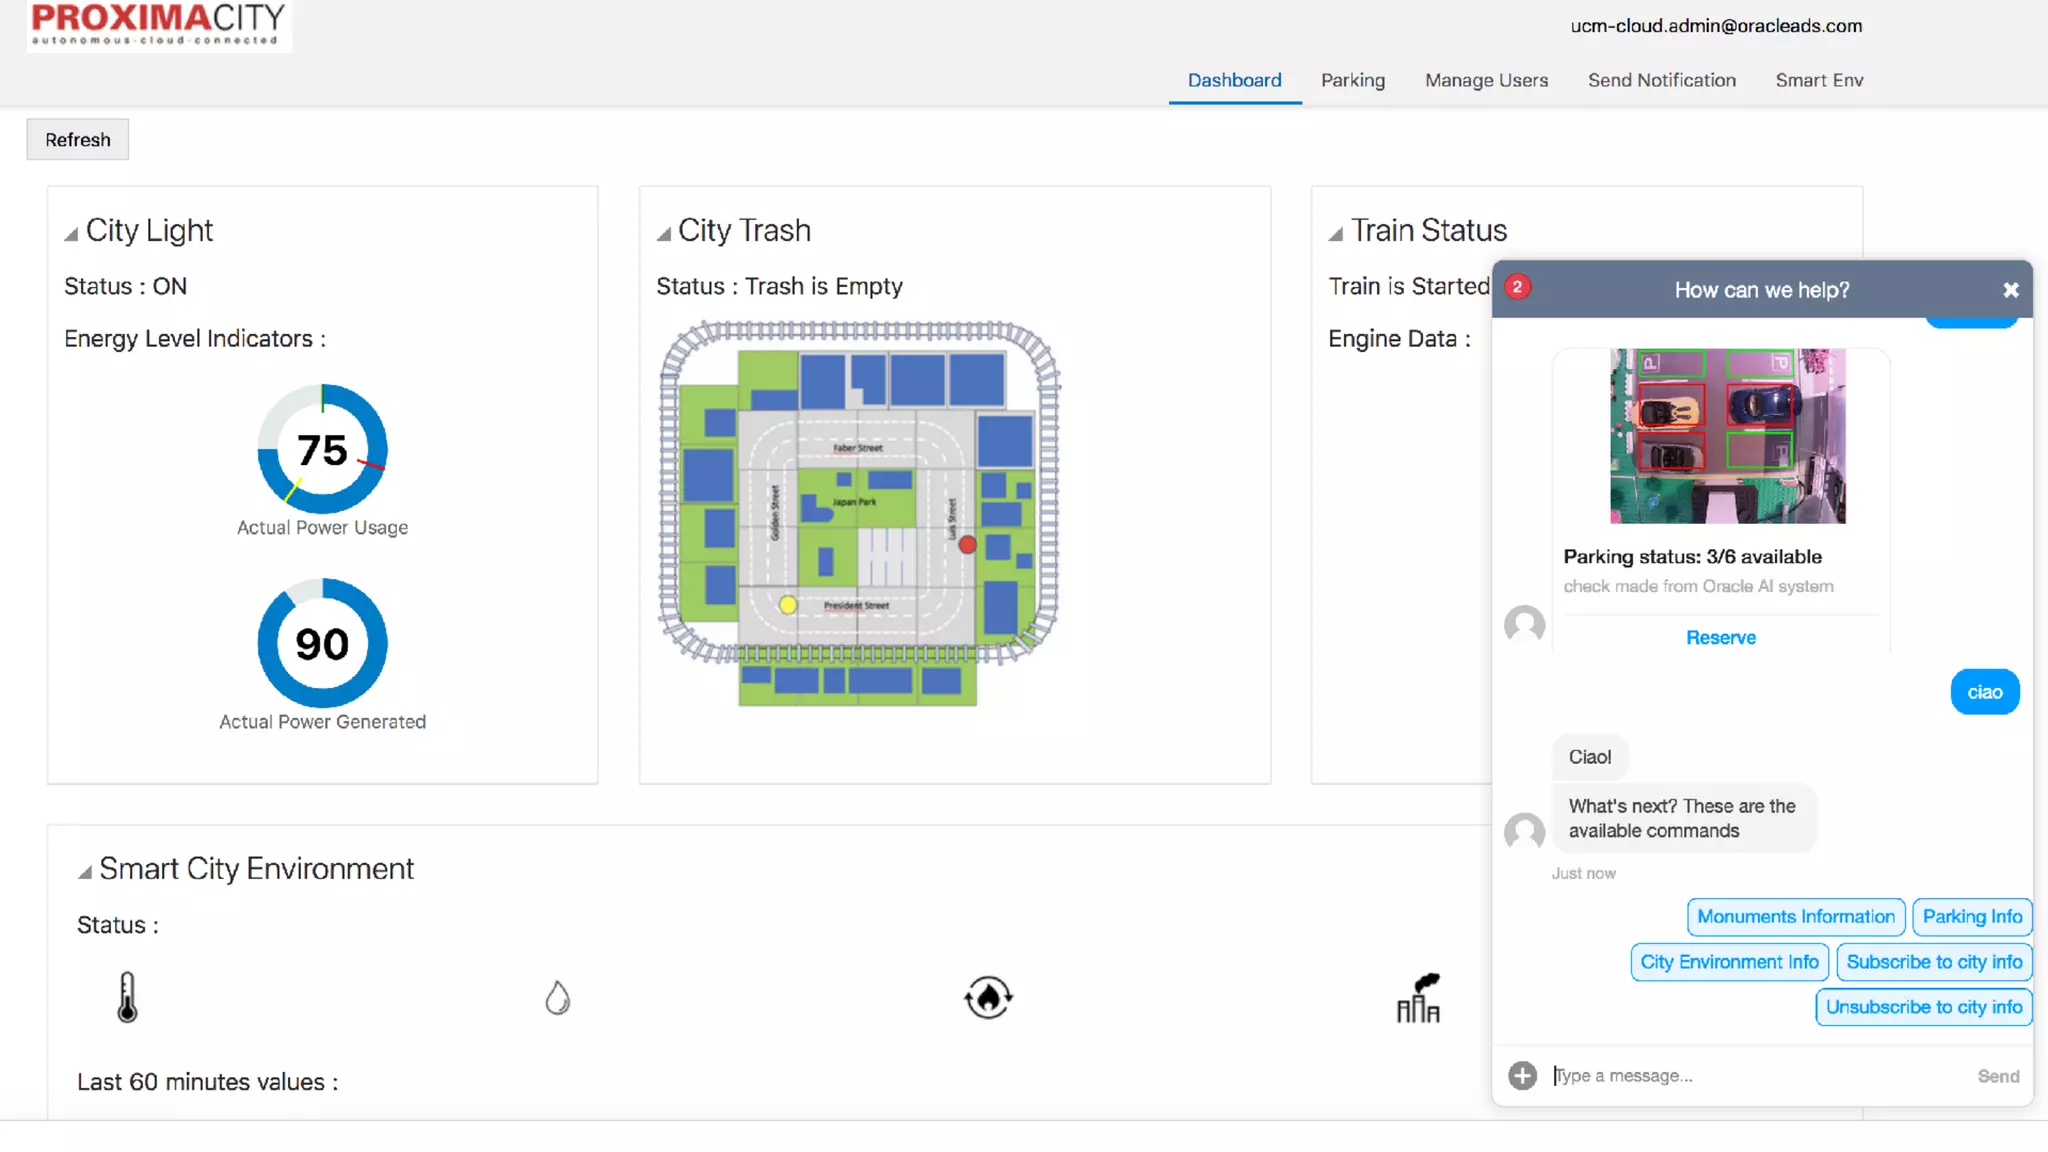
Task: Click the plus attachment icon in chat
Action: point(1522,1076)
